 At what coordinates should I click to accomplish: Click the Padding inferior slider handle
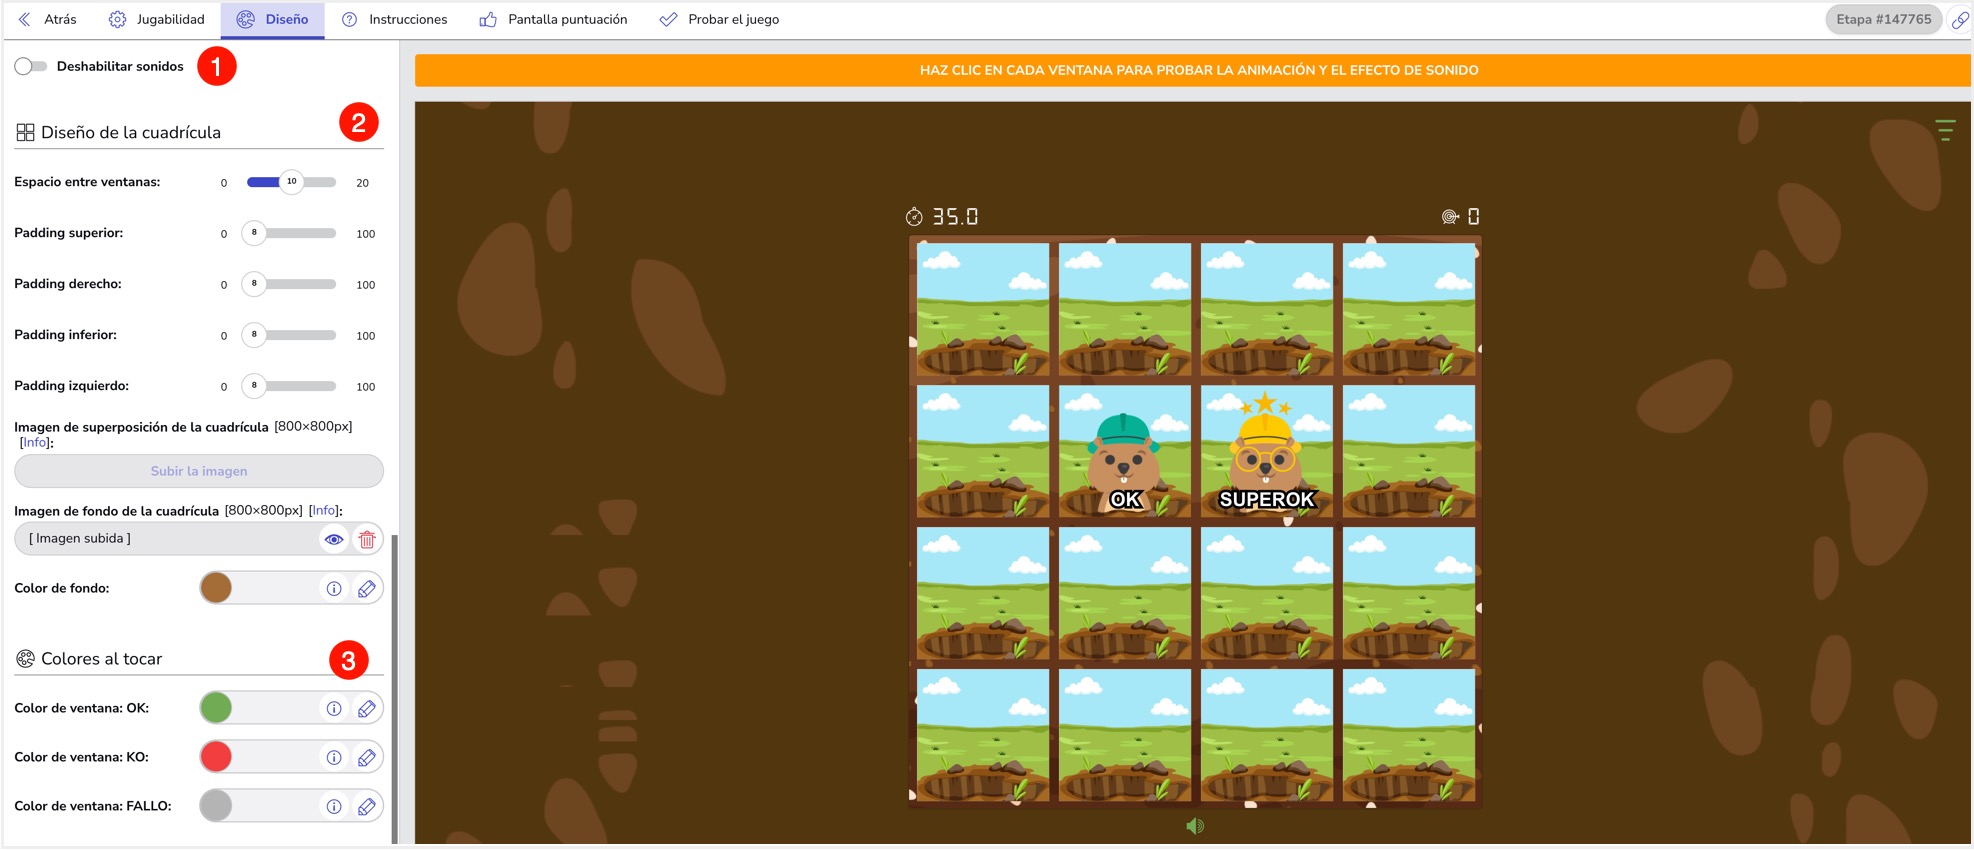[254, 335]
